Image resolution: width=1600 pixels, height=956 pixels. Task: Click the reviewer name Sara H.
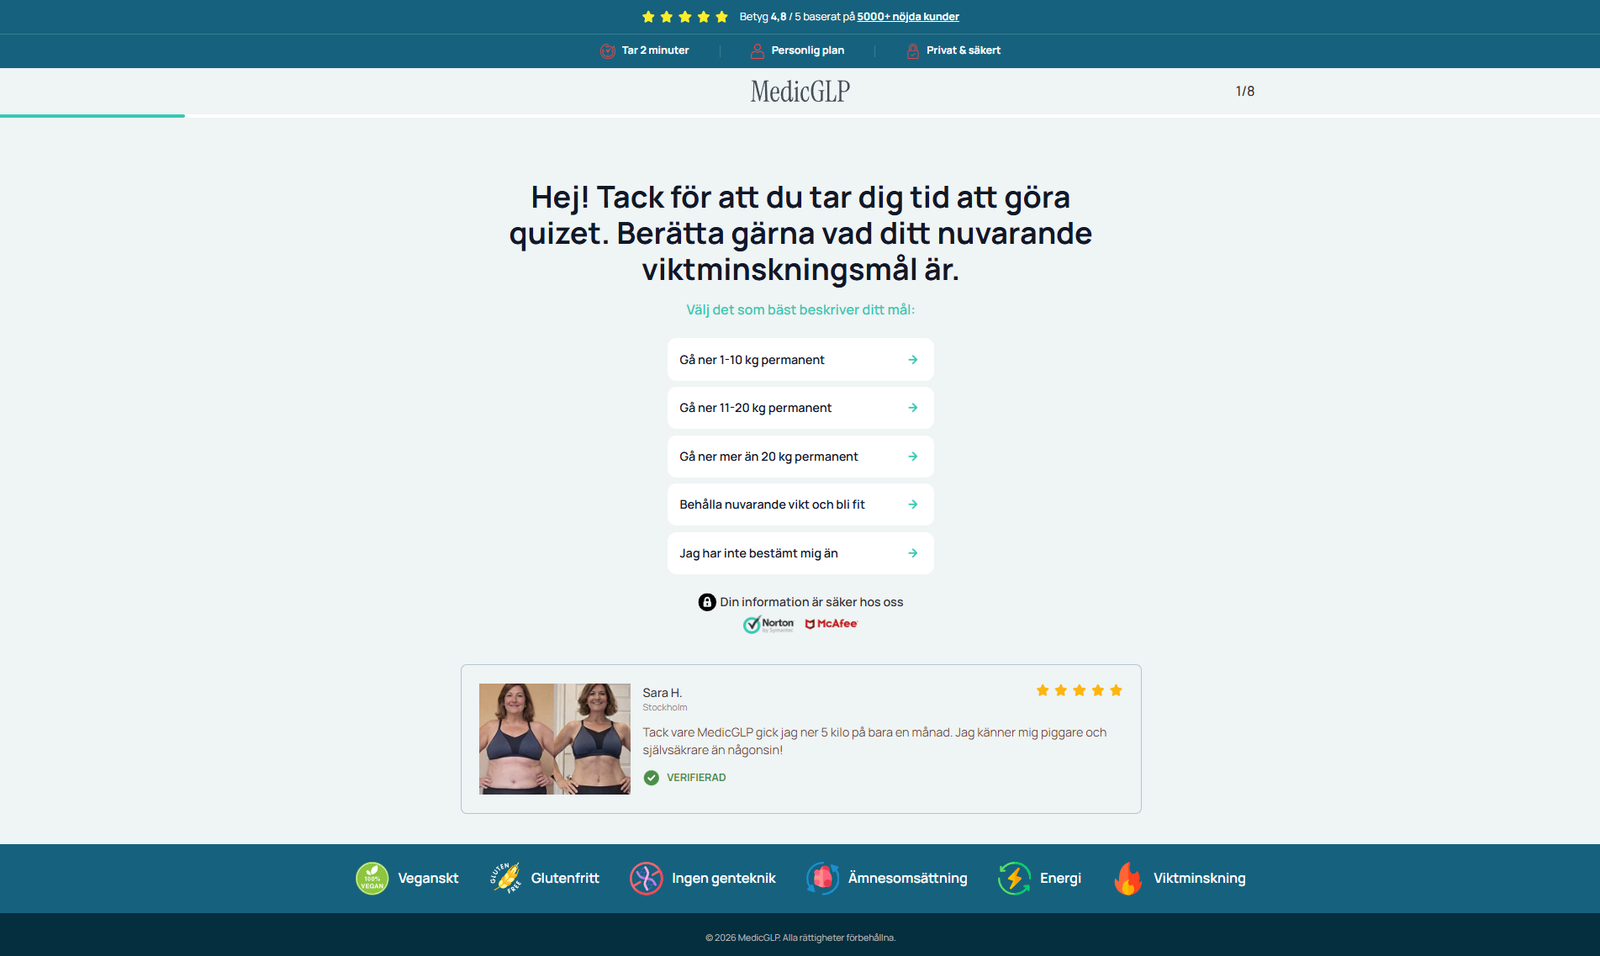(662, 693)
